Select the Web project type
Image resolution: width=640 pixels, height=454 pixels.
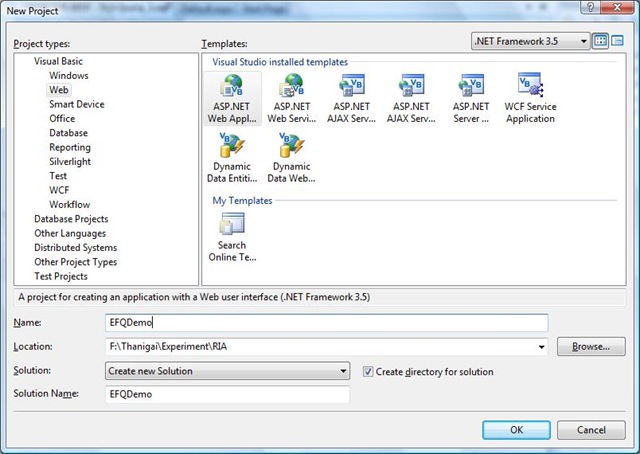(59, 90)
